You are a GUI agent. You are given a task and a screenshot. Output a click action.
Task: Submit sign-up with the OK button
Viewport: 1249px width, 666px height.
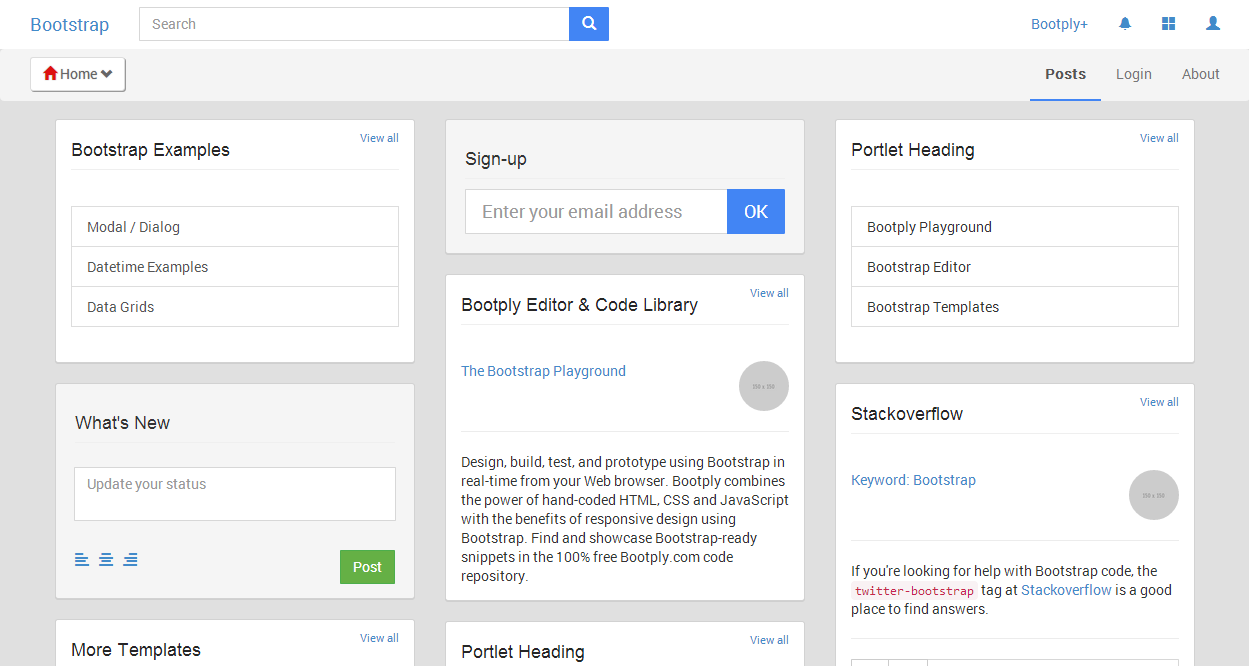pos(756,212)
